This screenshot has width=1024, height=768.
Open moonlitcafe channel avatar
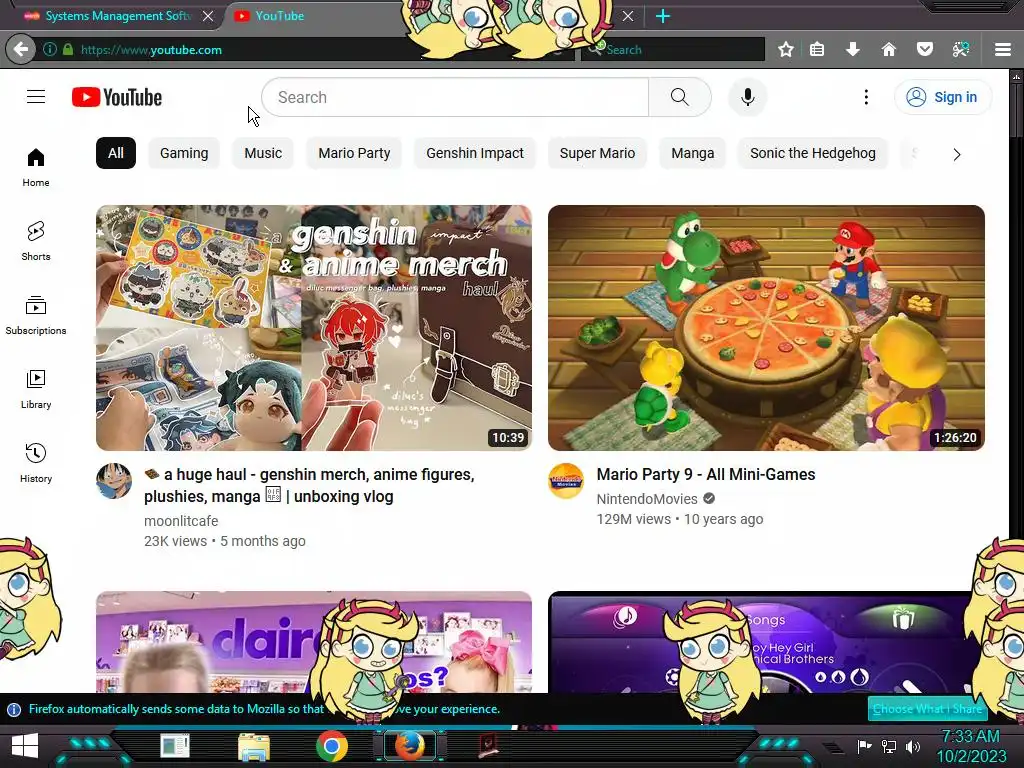point(114,481)
